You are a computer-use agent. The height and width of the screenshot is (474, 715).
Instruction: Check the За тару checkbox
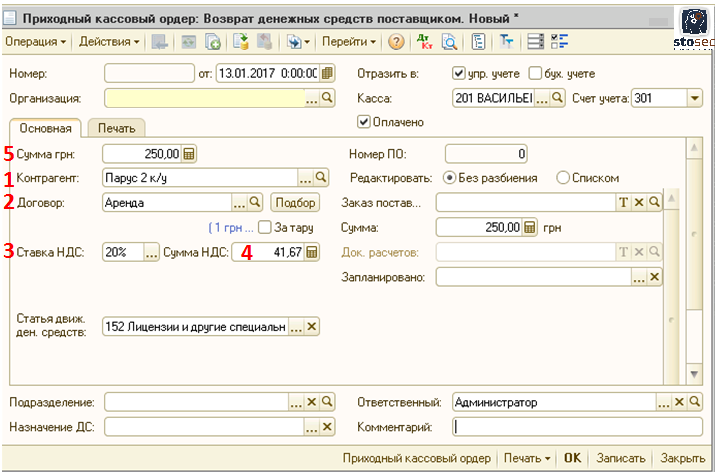(264, 227)
